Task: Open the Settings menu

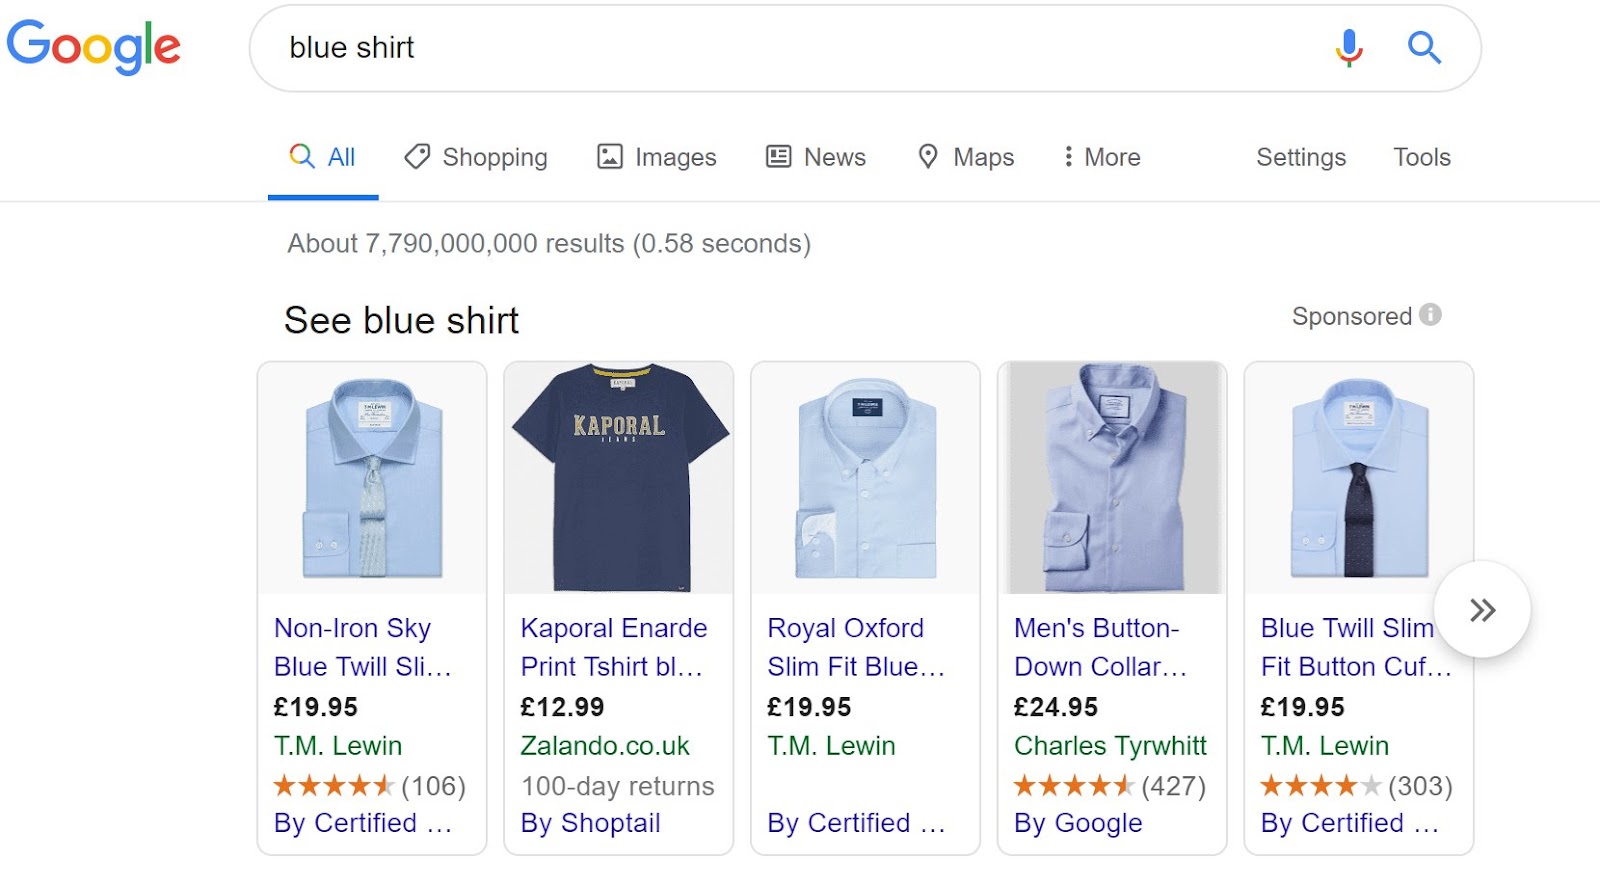Action: (1301, 157)
